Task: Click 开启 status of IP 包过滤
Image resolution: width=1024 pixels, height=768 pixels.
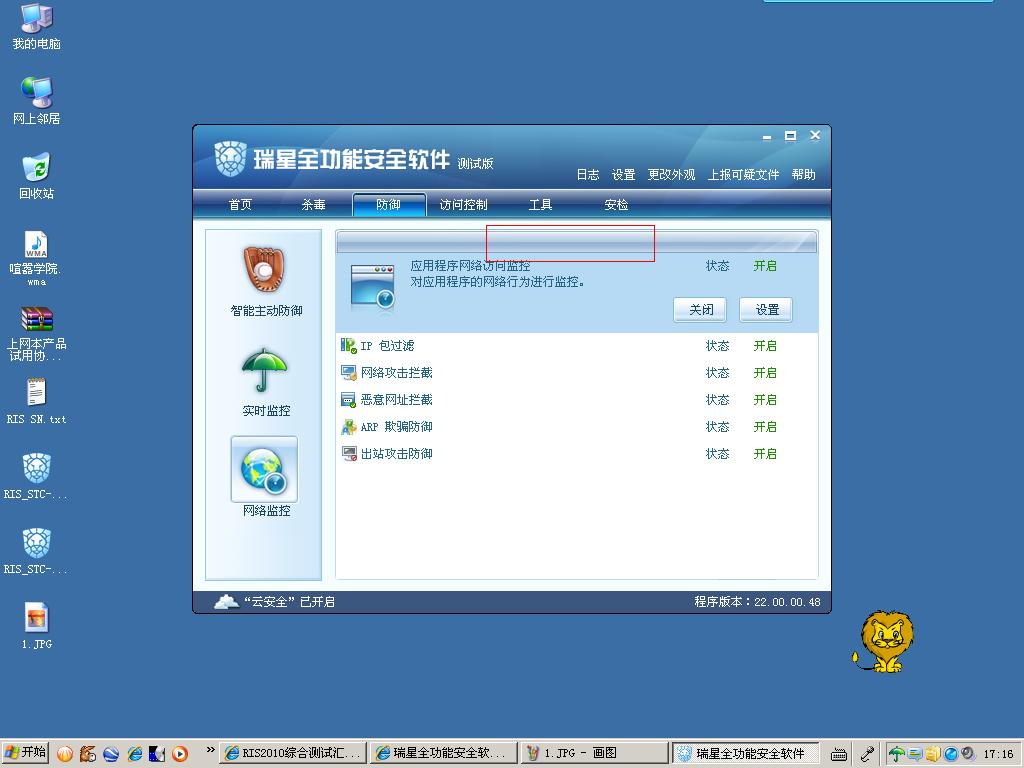Action: pos(765,345)
